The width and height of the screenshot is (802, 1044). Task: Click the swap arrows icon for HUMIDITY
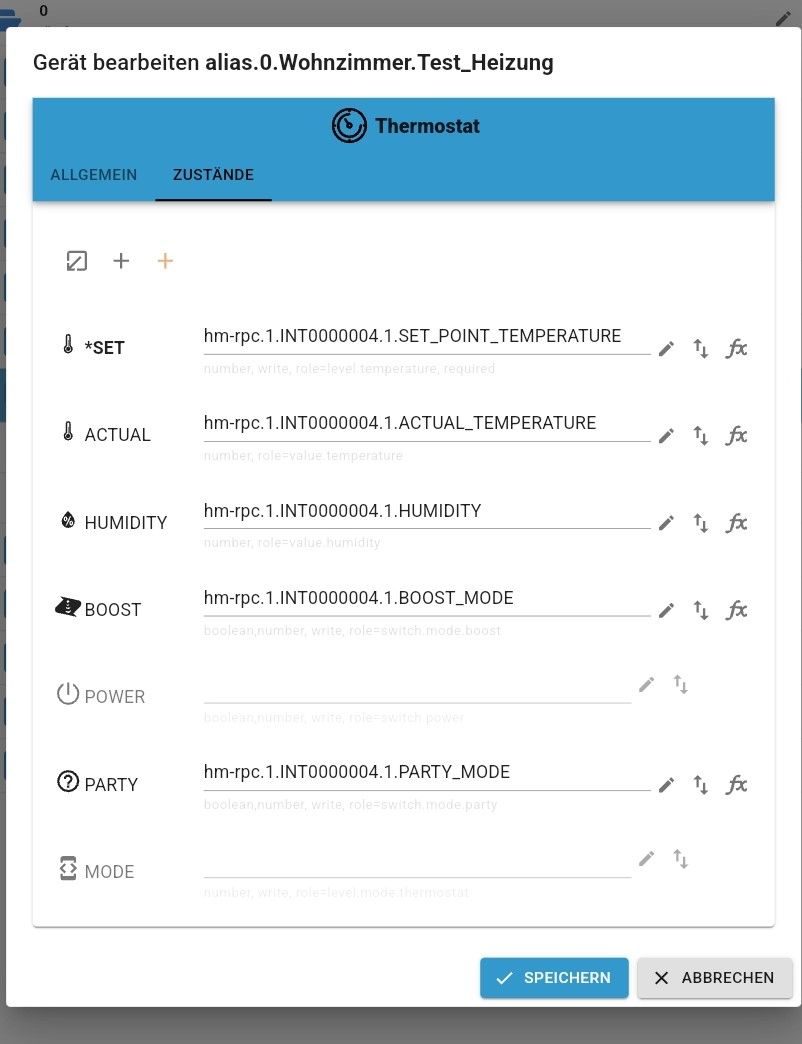click(x=701, y=523)
